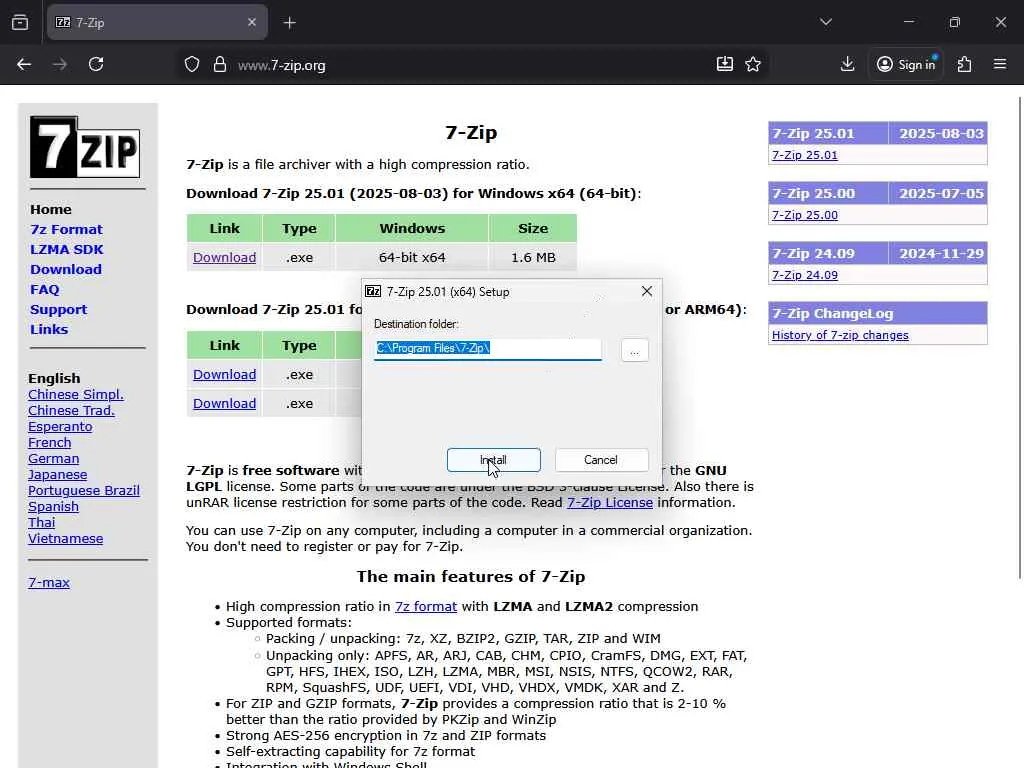Screen dimensions: 1024x768
Task: Switch language to Esperanto
Action: click(60, 426)
